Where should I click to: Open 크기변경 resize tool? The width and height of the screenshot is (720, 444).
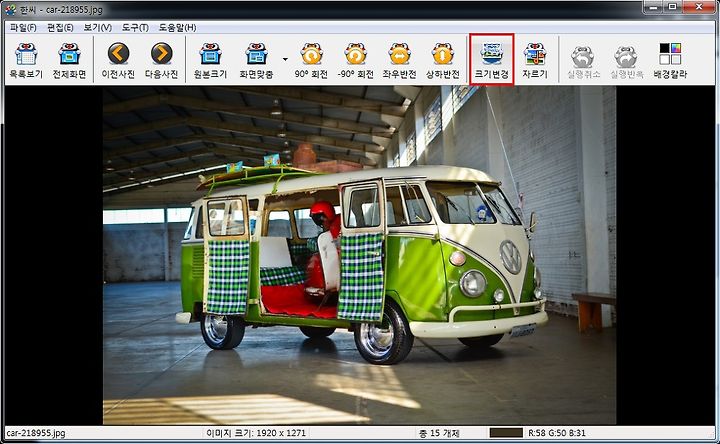coord(491,60)
